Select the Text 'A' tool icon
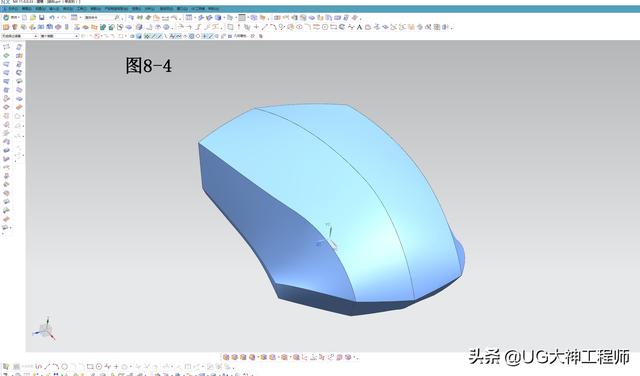Viewport: 640px width, 376px height. (360, 27)
